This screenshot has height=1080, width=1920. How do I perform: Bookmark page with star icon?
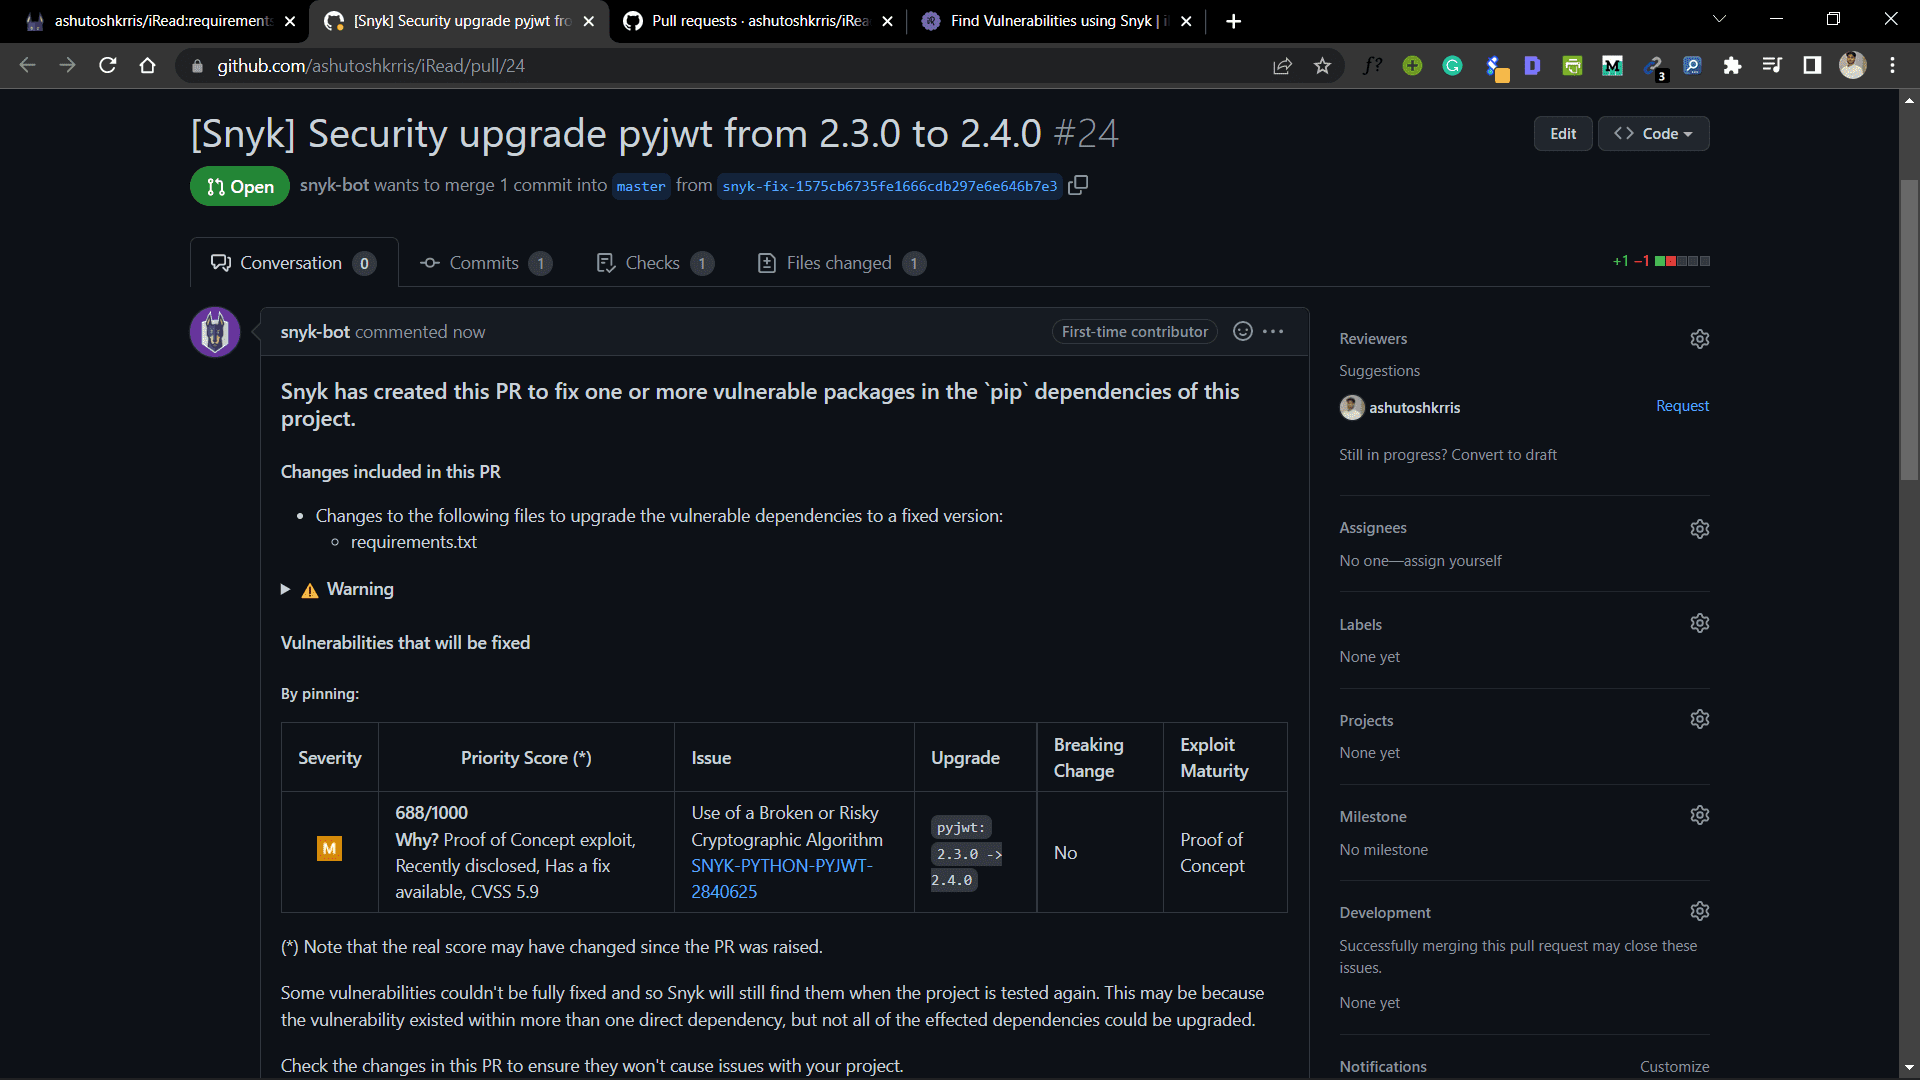click(1322, 66)
